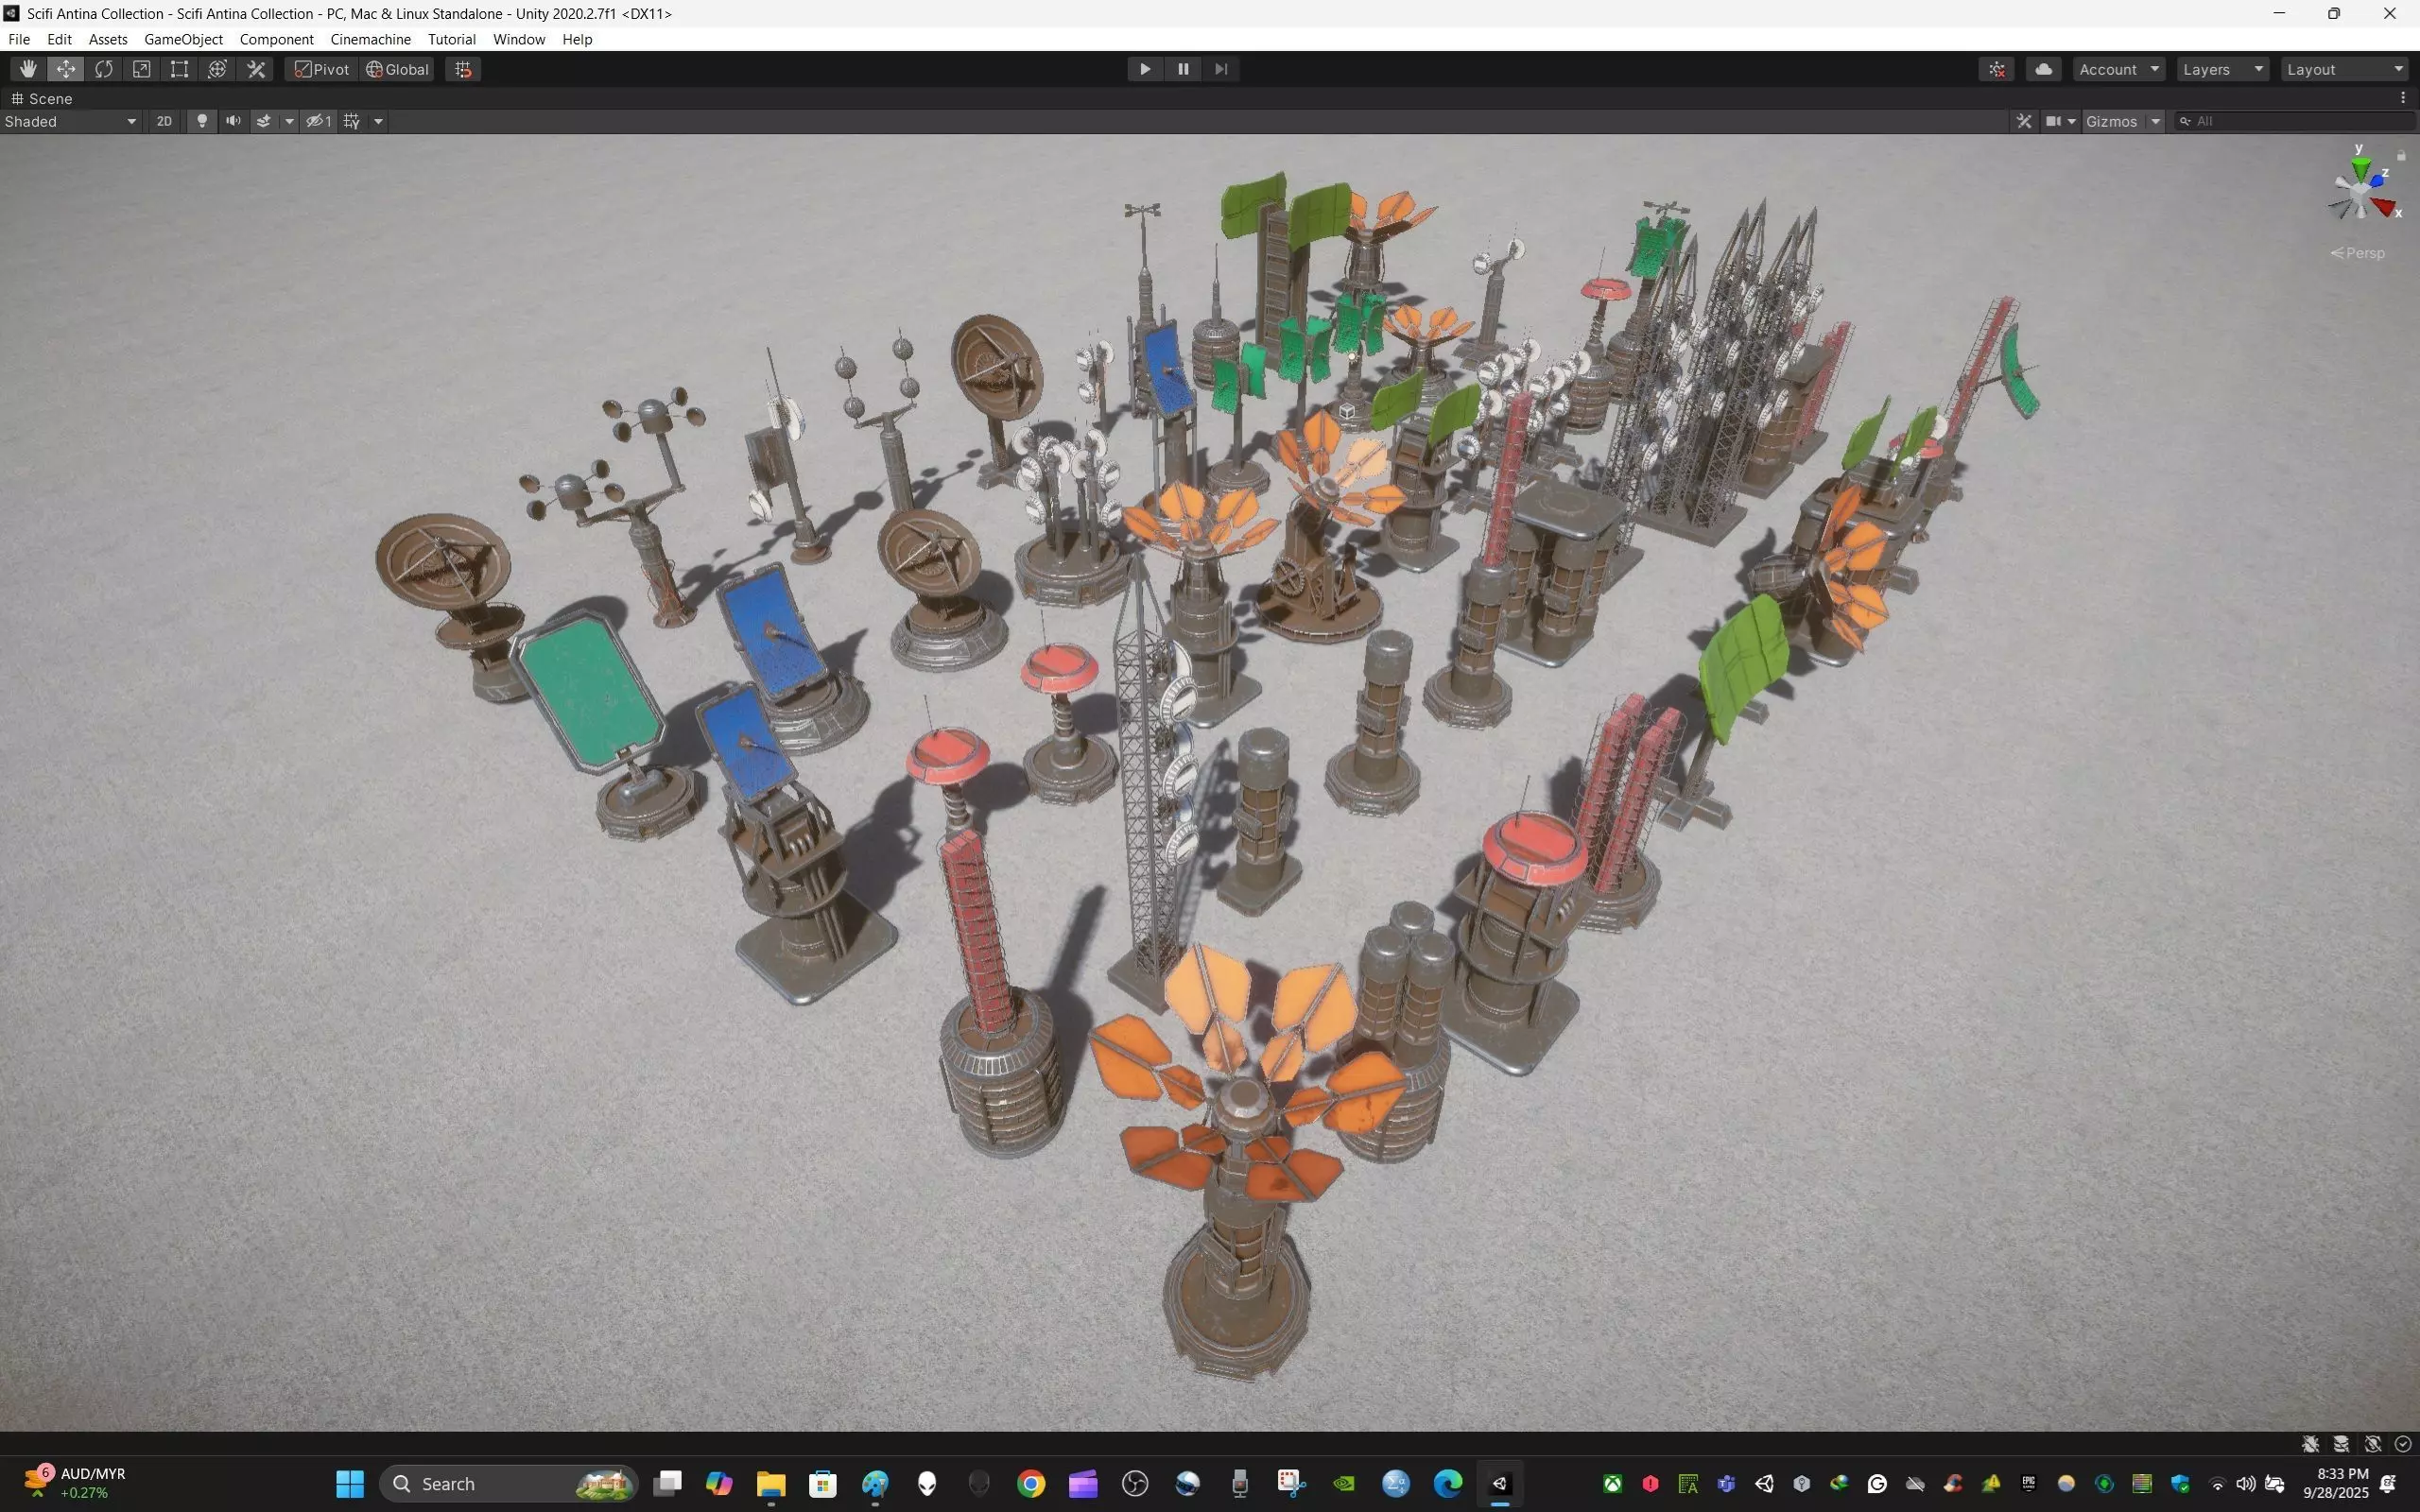Open the Cinemachine menu
Screen dimensions: 2420x1512
370,39
